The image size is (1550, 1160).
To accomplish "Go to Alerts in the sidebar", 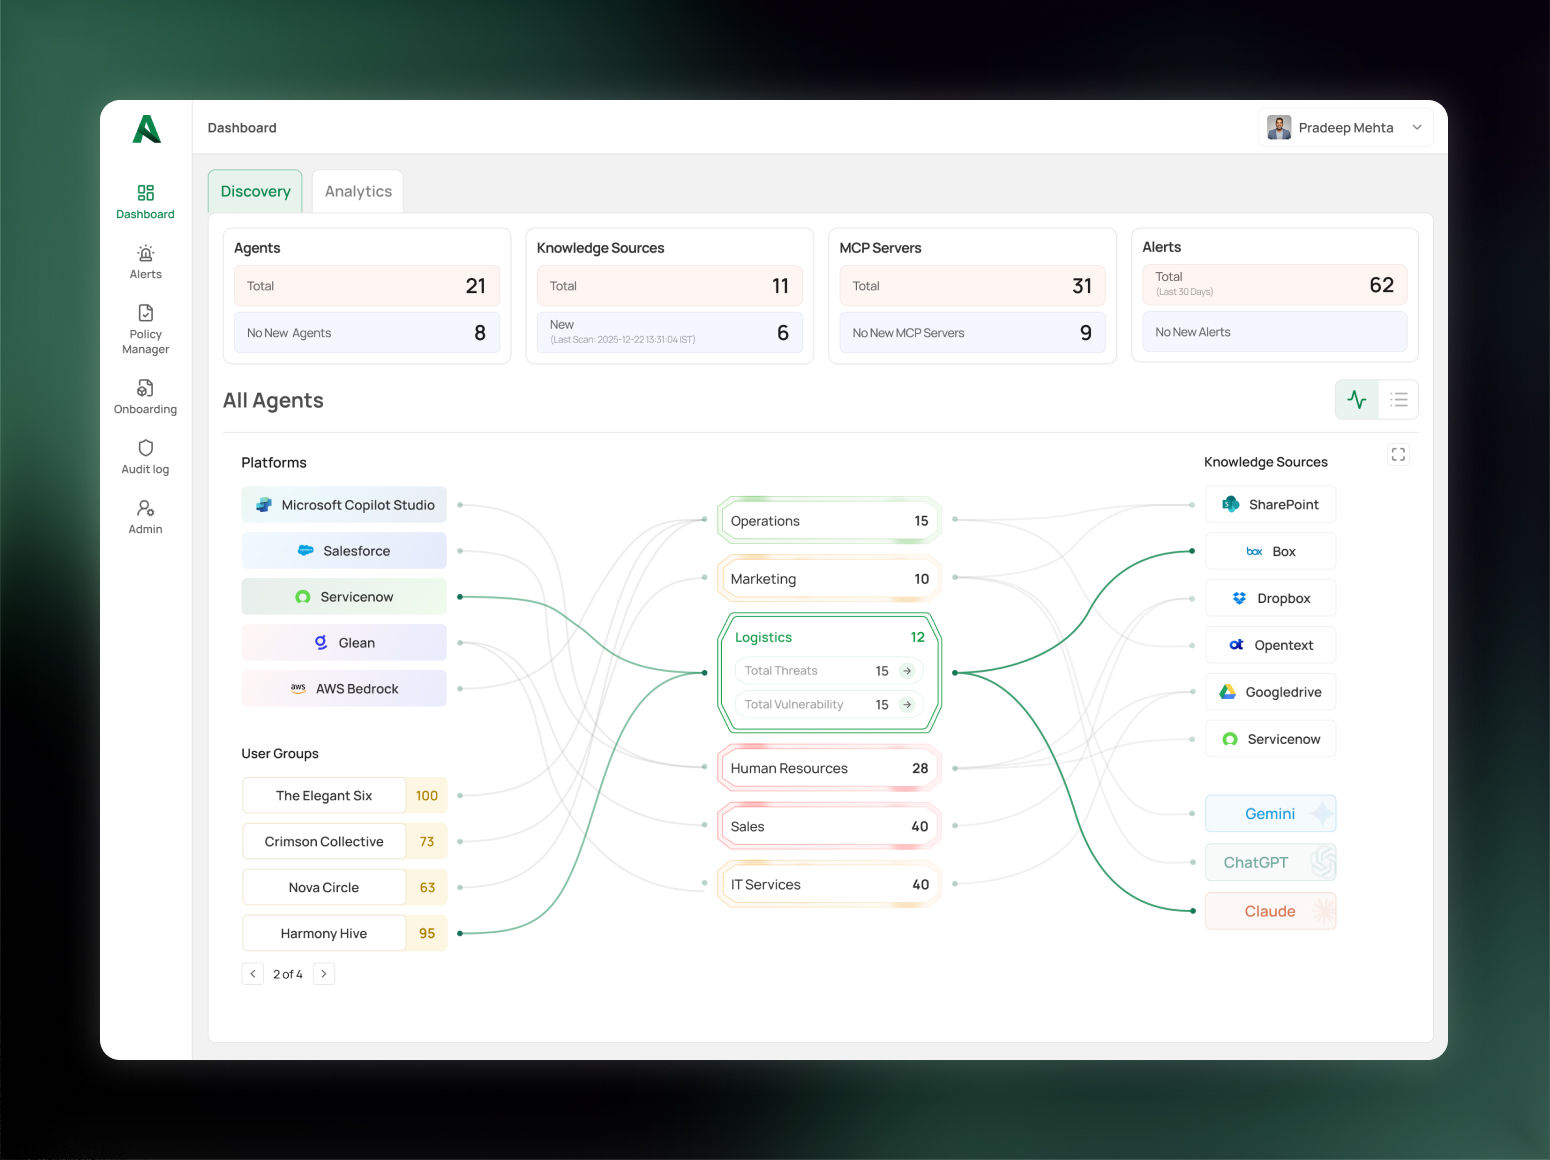I will [145, 262].
